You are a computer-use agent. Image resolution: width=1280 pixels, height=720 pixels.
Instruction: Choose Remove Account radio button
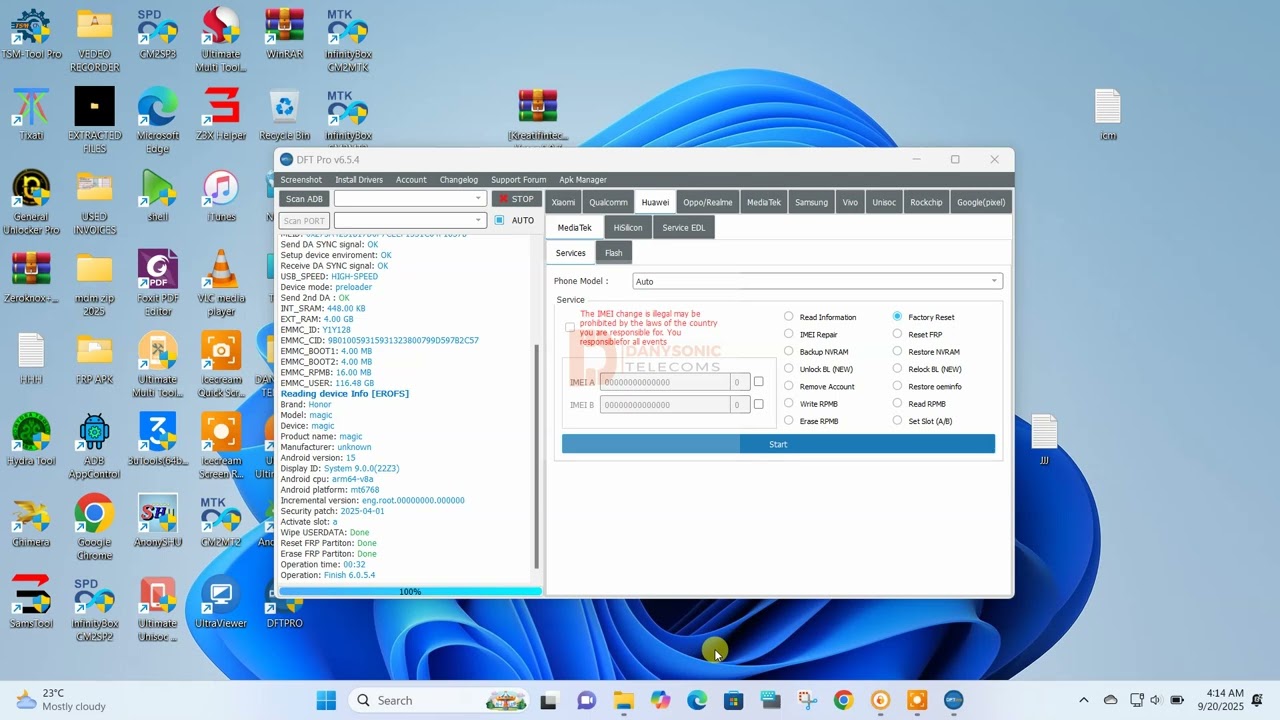point(789,386)
